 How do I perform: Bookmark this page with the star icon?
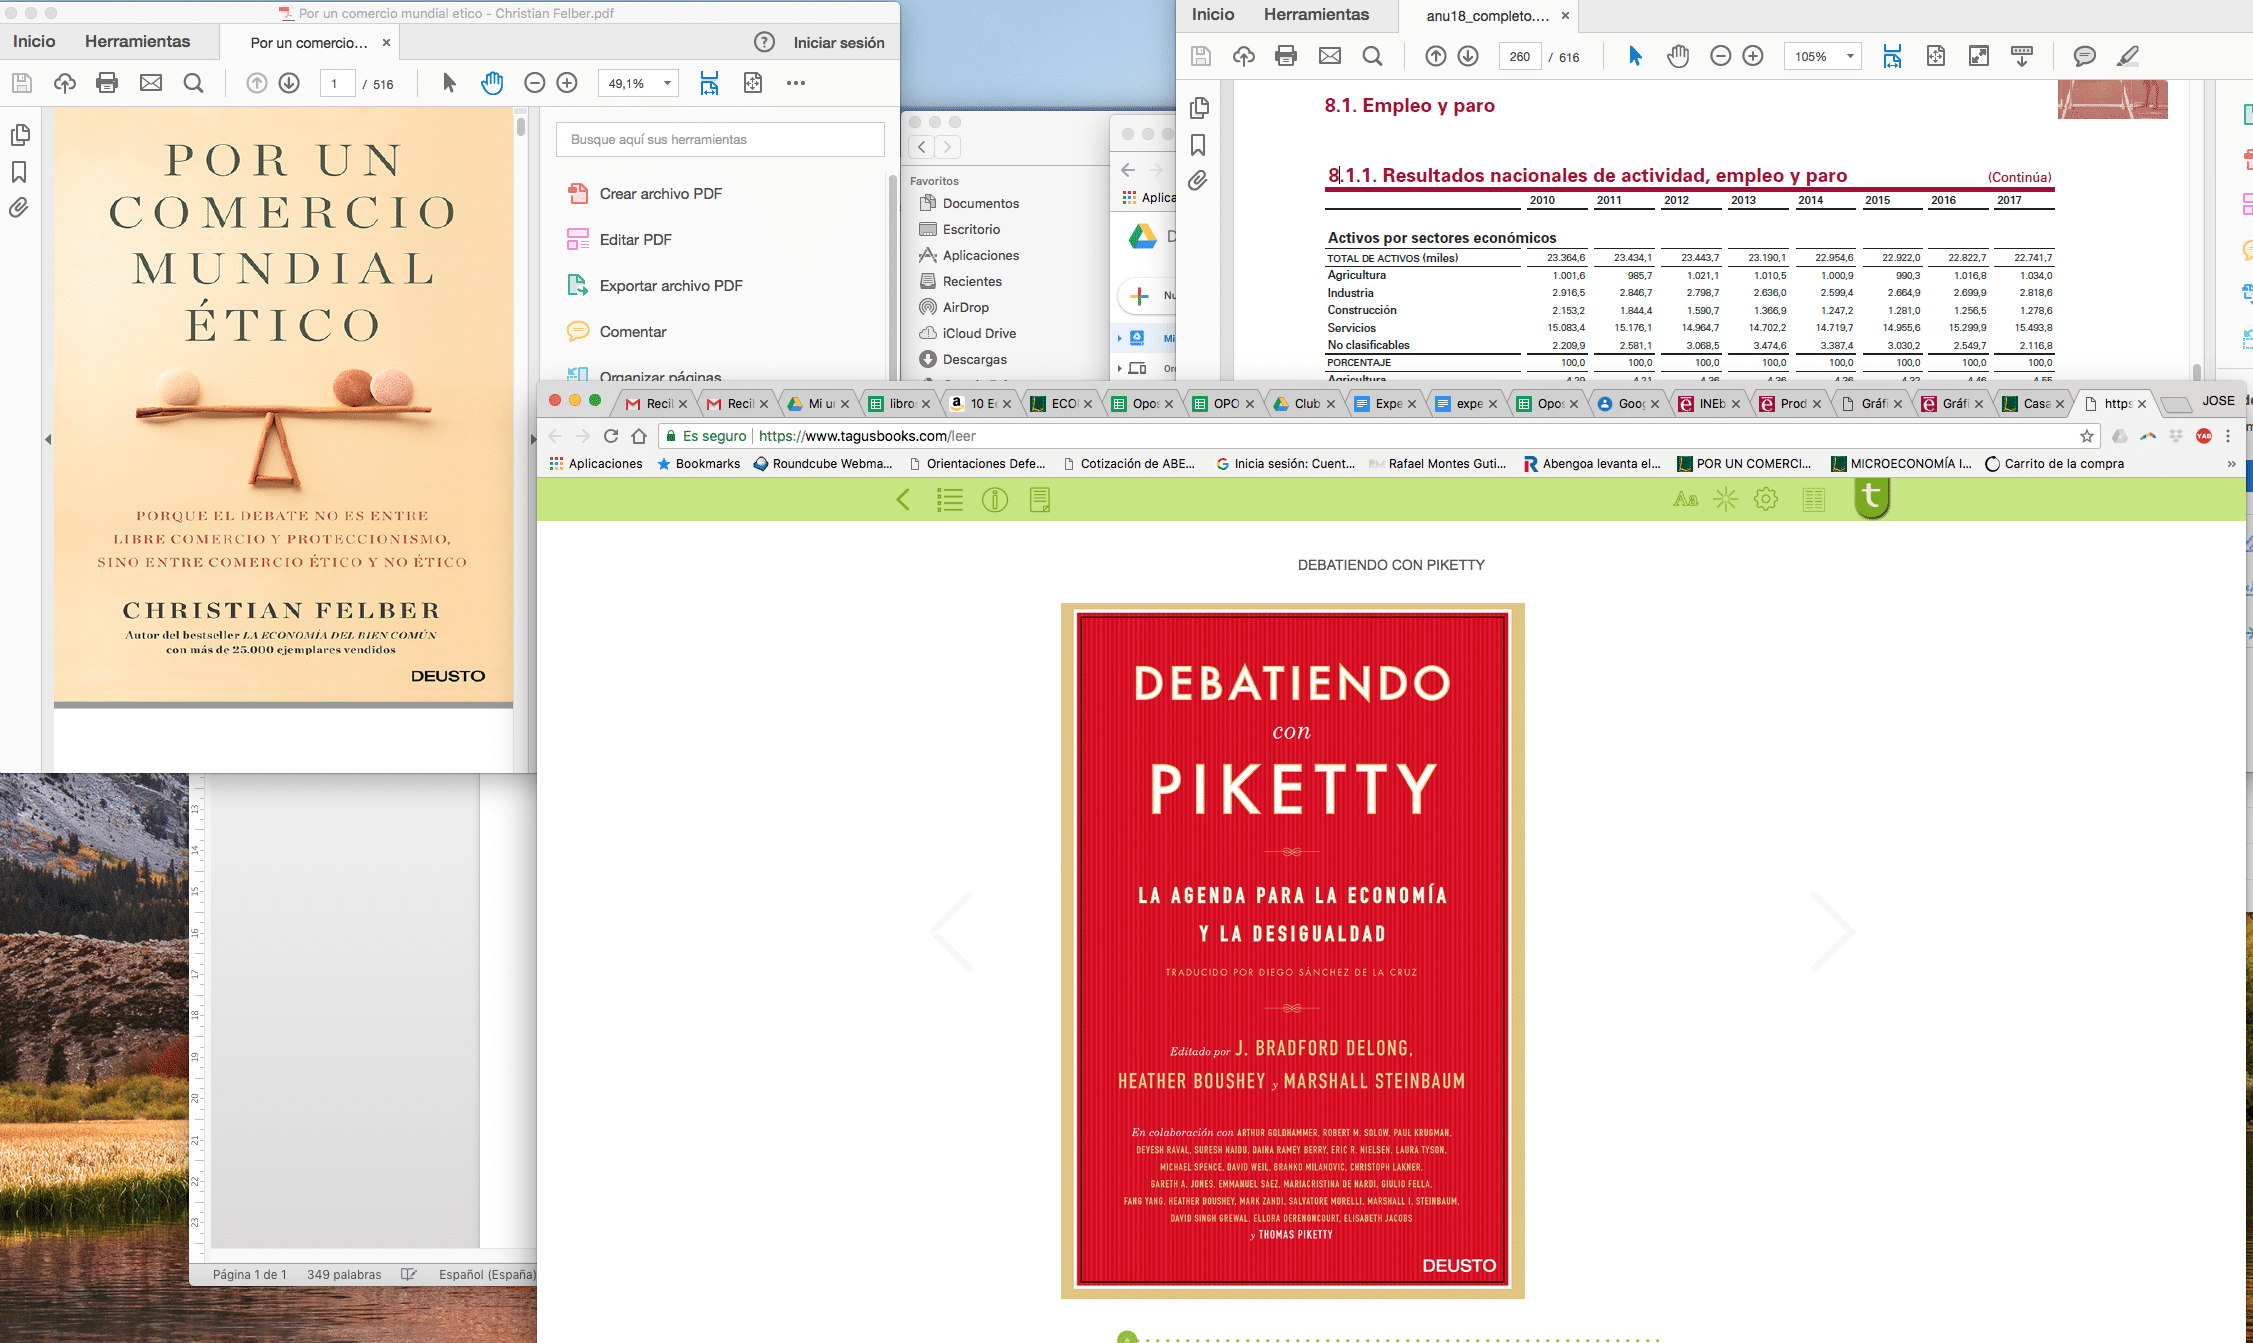click(x=2087, y=436)
